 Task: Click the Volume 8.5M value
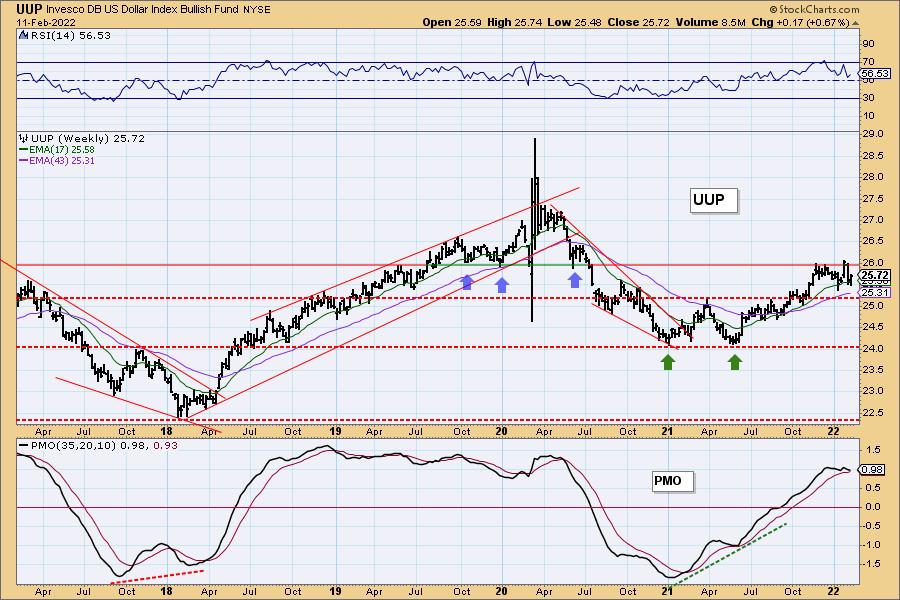click(x=710, y=22)
